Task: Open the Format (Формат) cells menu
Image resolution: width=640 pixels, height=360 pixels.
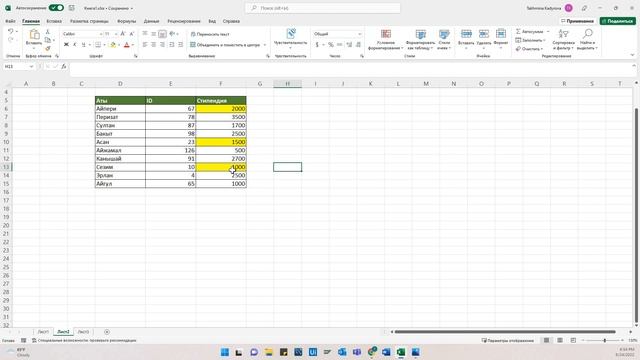Action: tap(501, 38)
